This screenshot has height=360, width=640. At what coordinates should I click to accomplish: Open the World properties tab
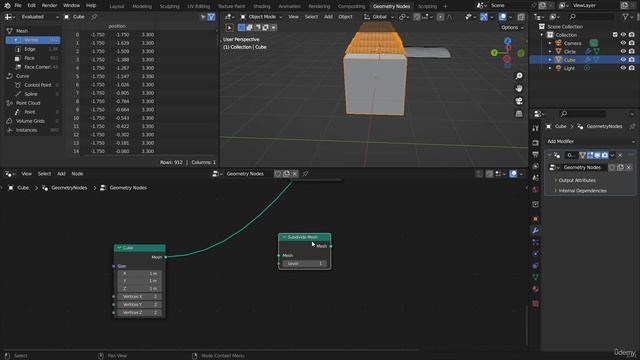tap(536, 189)
